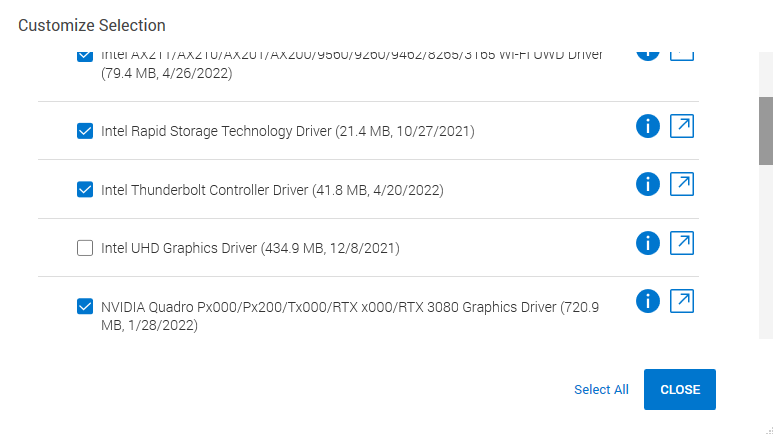This screenshot has width=773, height=434.
Task: Open NVIDIA Quadro Graphics Driver external link
Action: [681, 301]
